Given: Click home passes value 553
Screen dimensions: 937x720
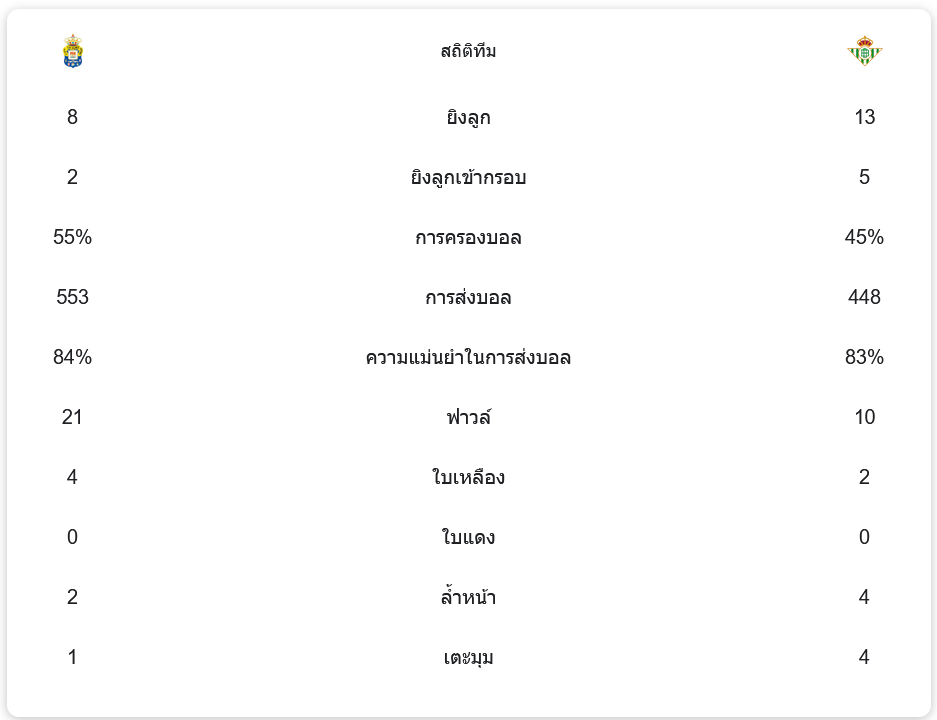Looking at the screenshot, I should [72, 297].
